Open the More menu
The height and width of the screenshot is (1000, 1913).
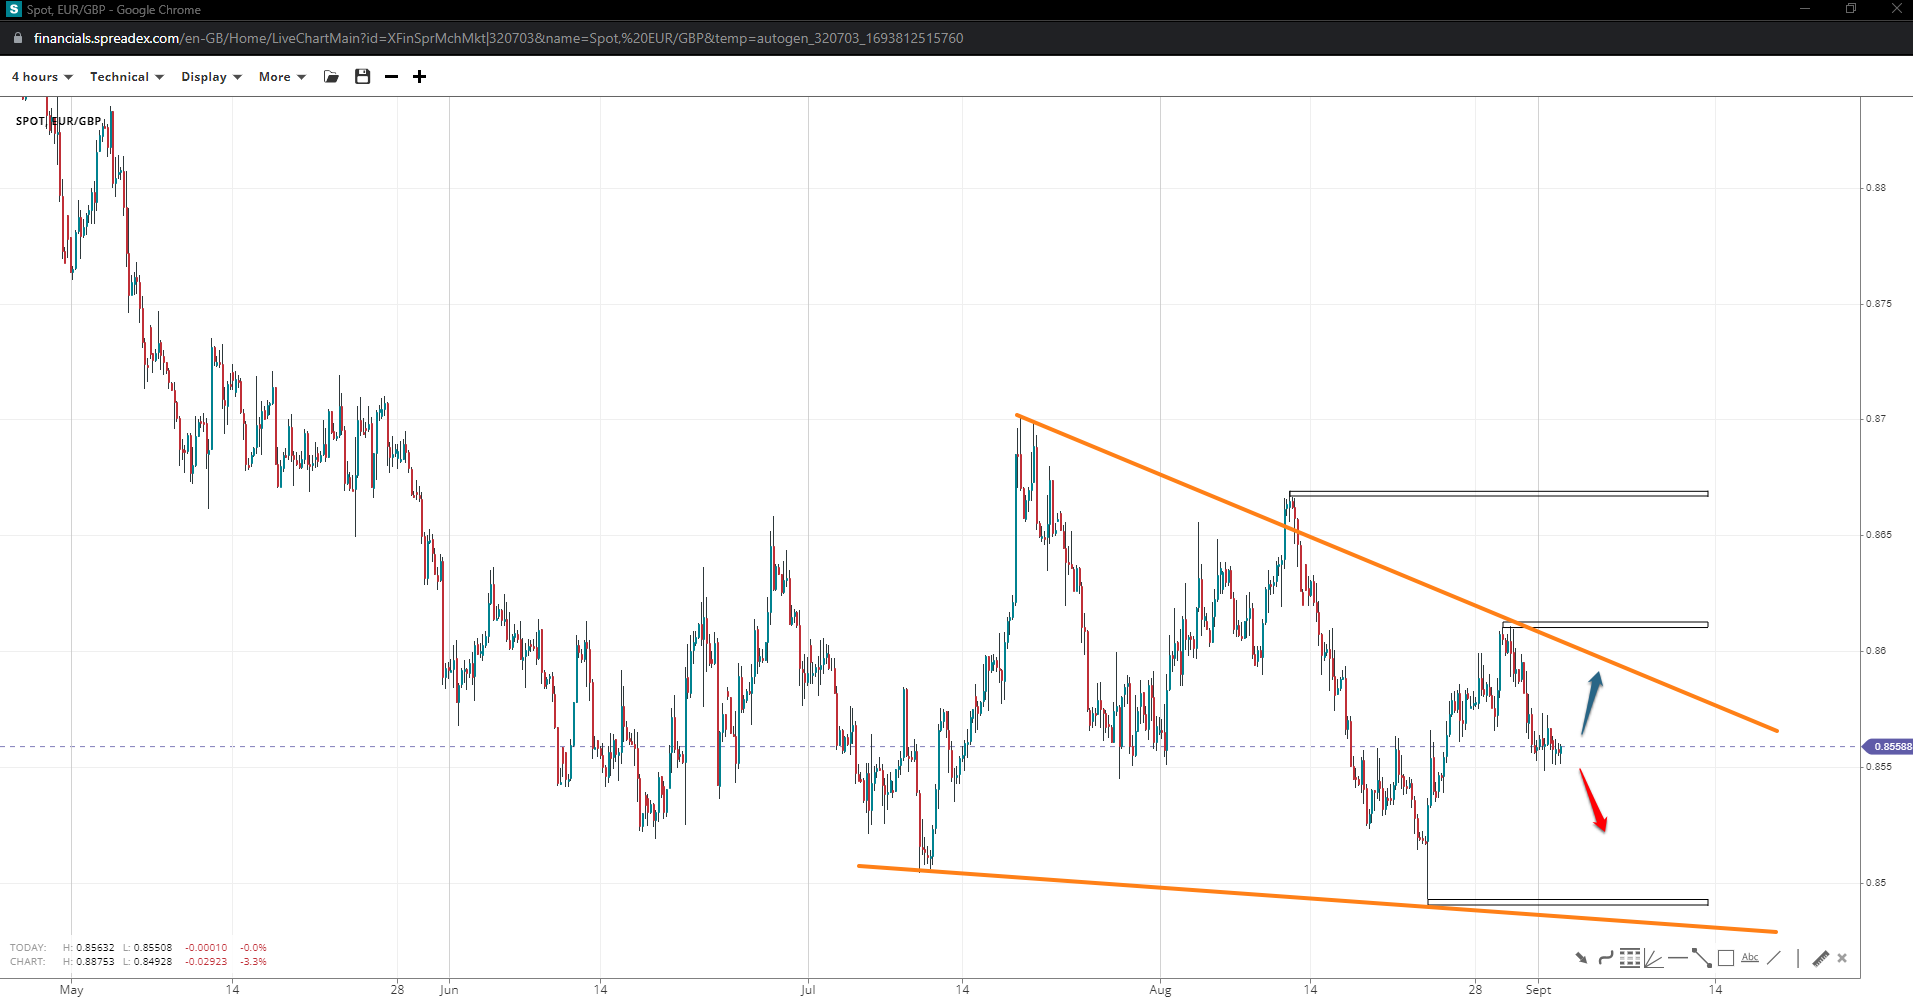point(281,77)
